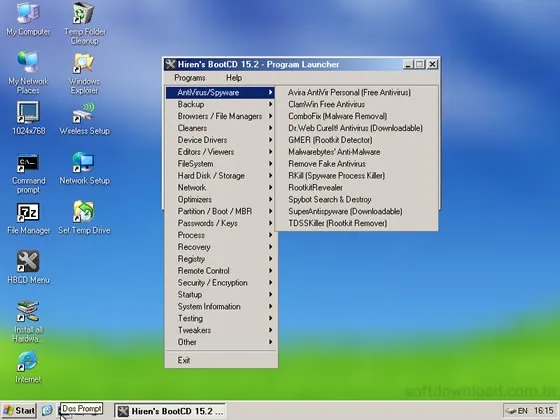560x420 pixels.
Task: Open Temp Folder Cleanup icon
Action: [x=85, y=23]
